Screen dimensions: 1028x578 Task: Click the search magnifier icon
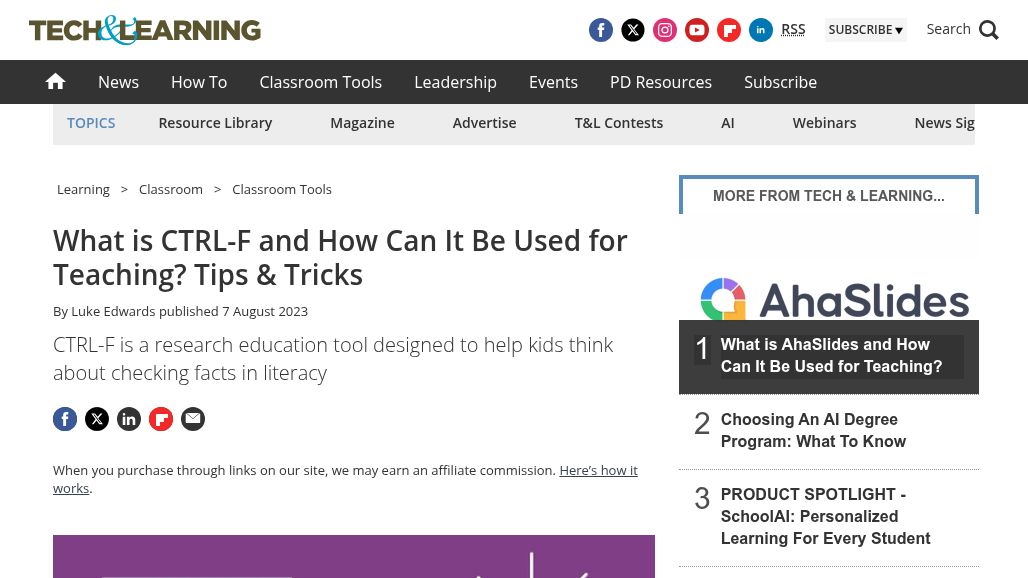click(989, 30)
